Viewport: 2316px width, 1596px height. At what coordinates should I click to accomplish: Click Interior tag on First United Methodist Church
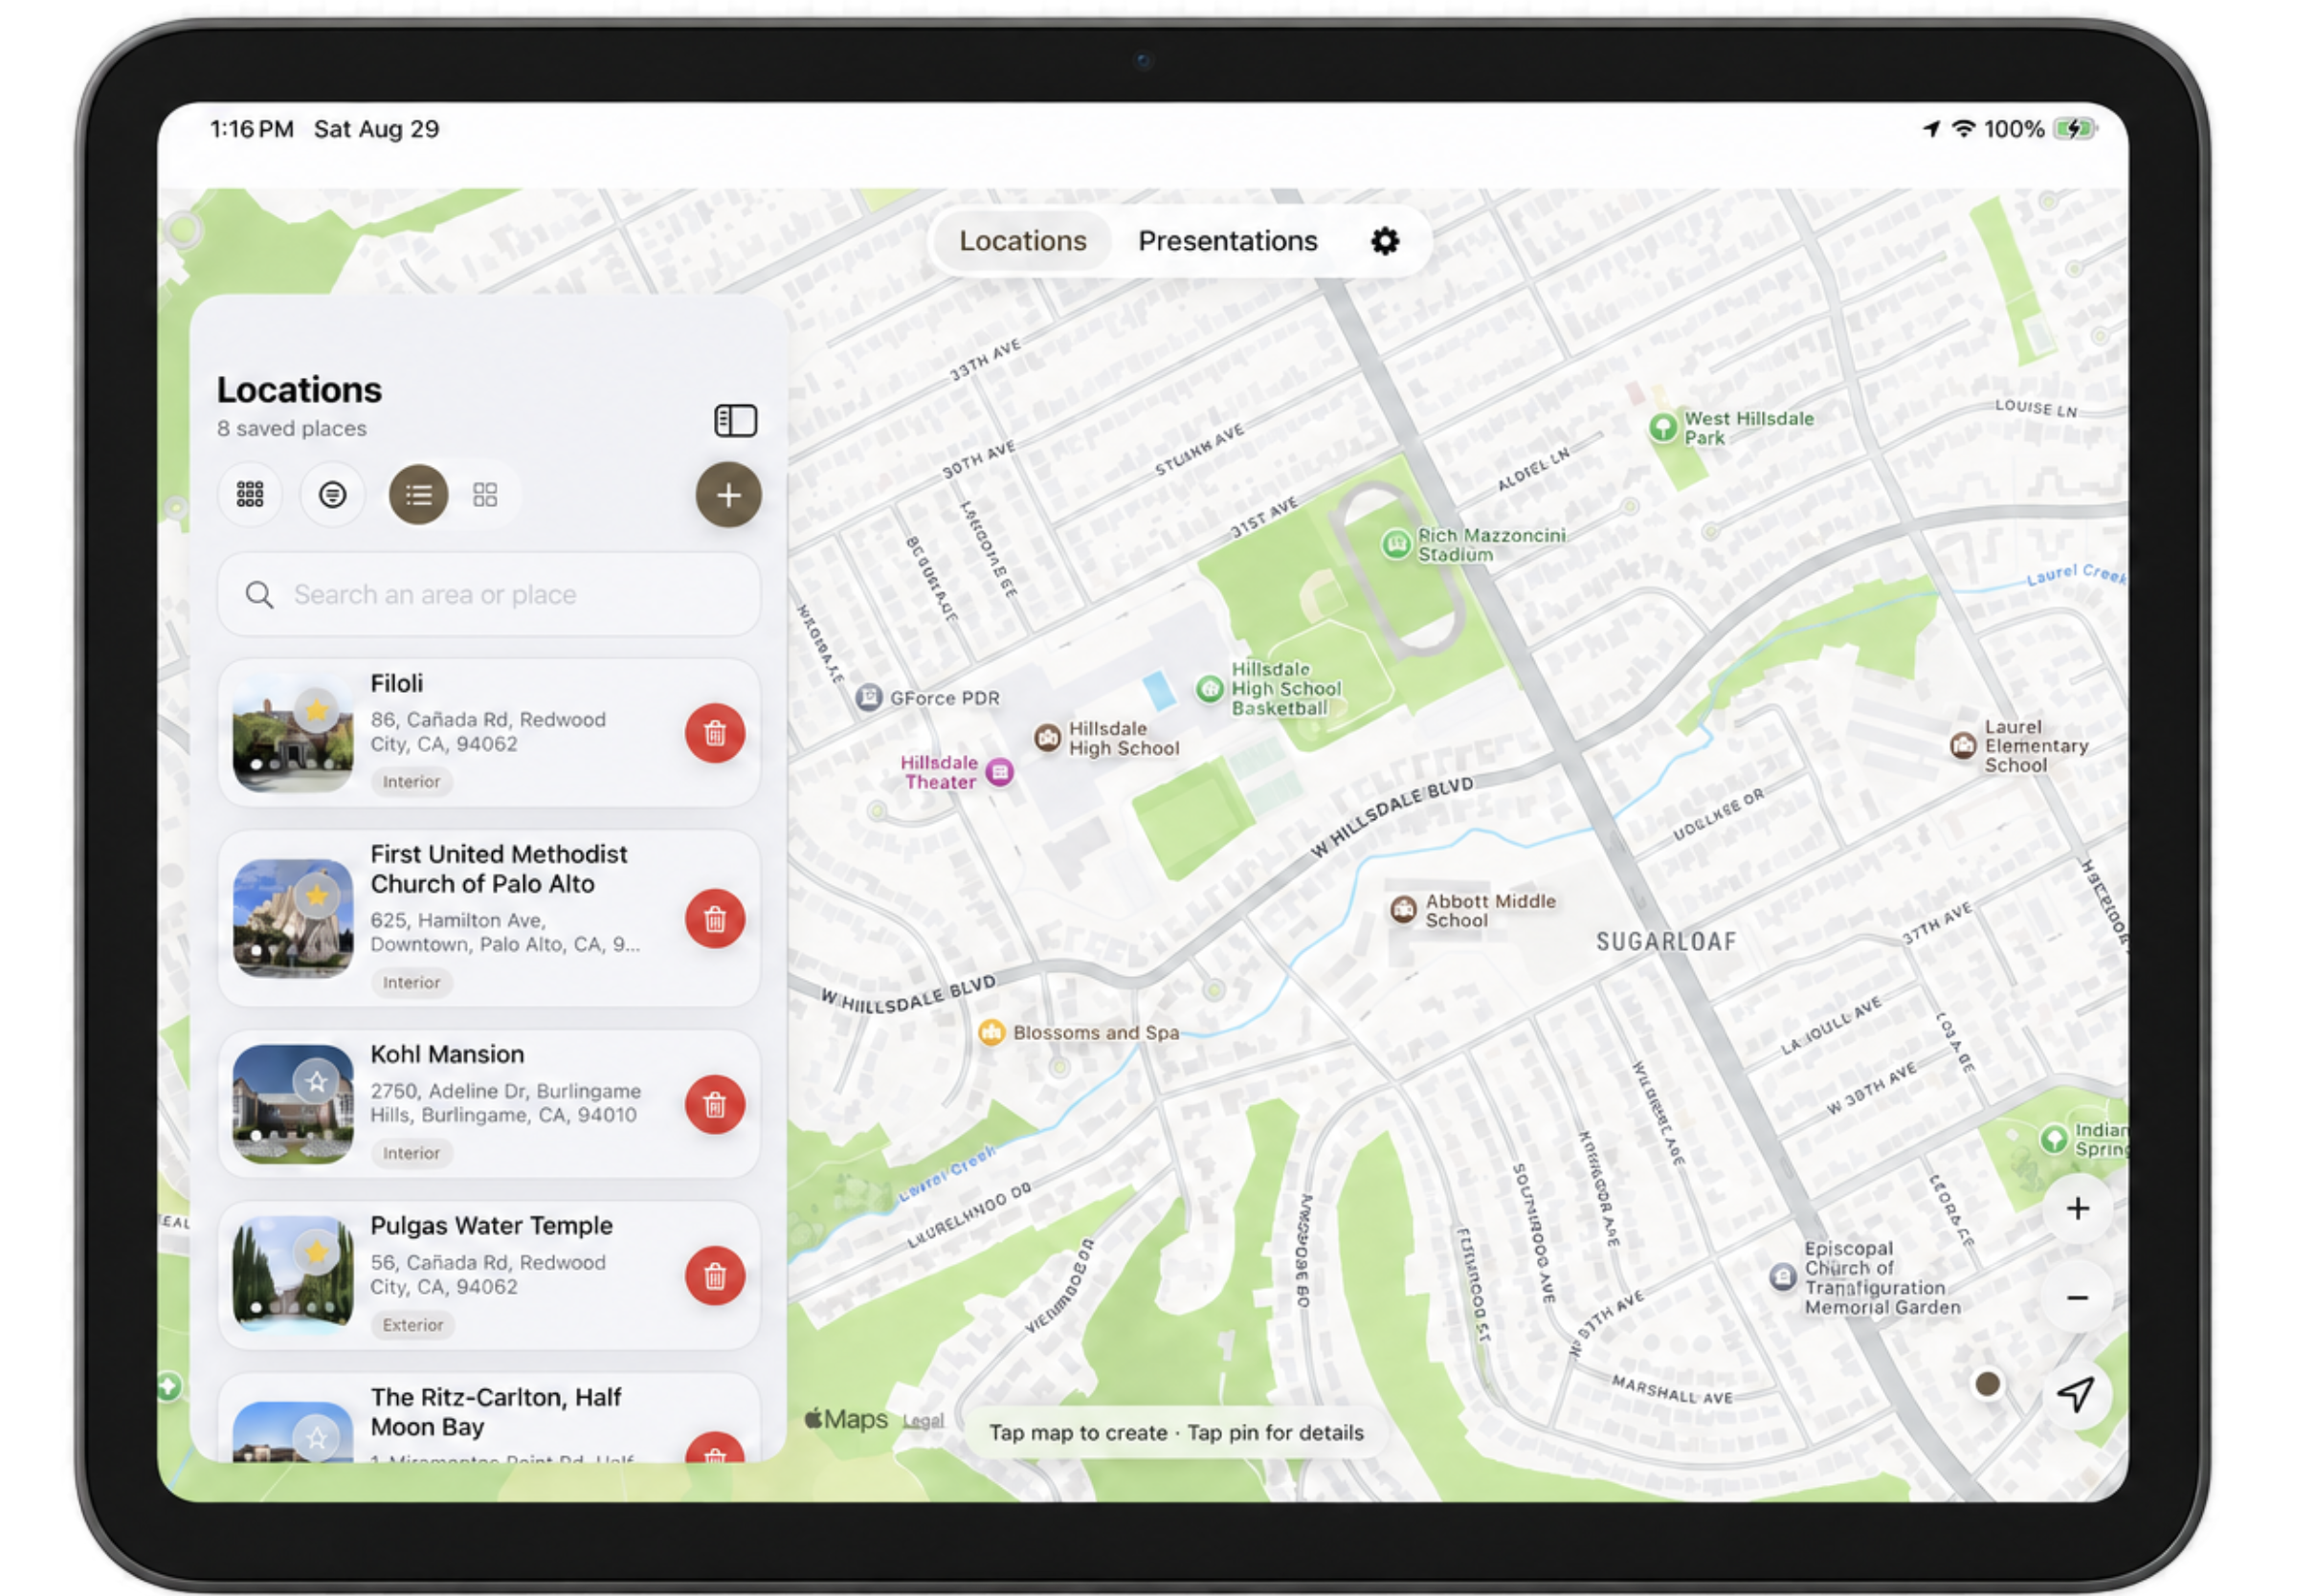click(x=411, y=982)
